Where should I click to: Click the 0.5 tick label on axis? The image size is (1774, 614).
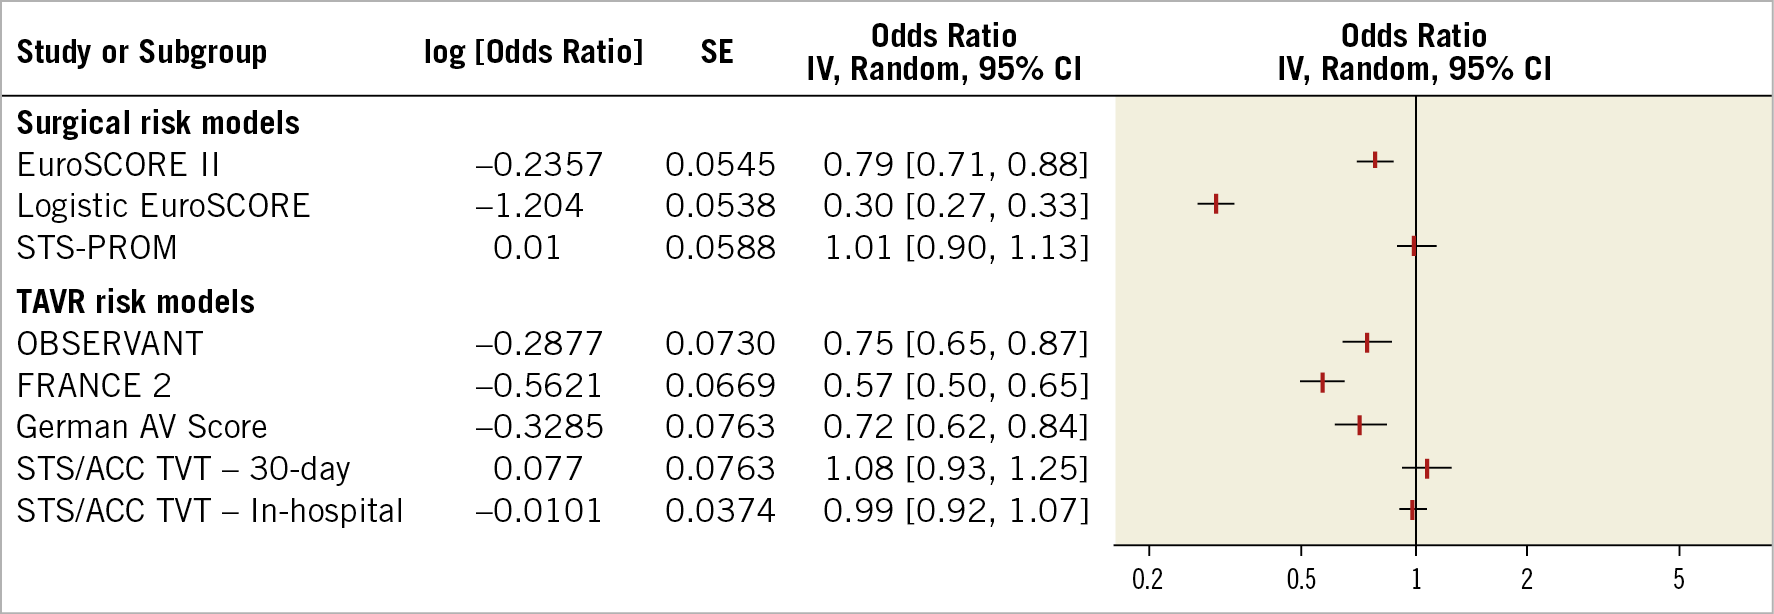pos(1300,579)
